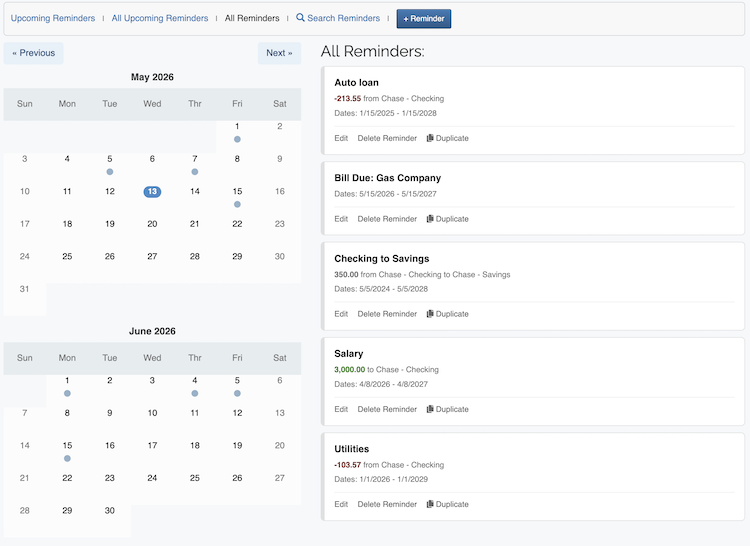Viewport: 750px width, 546px height.
Task: Edit the Gas Company bill reminder
Action: click(x=341, y=219)
